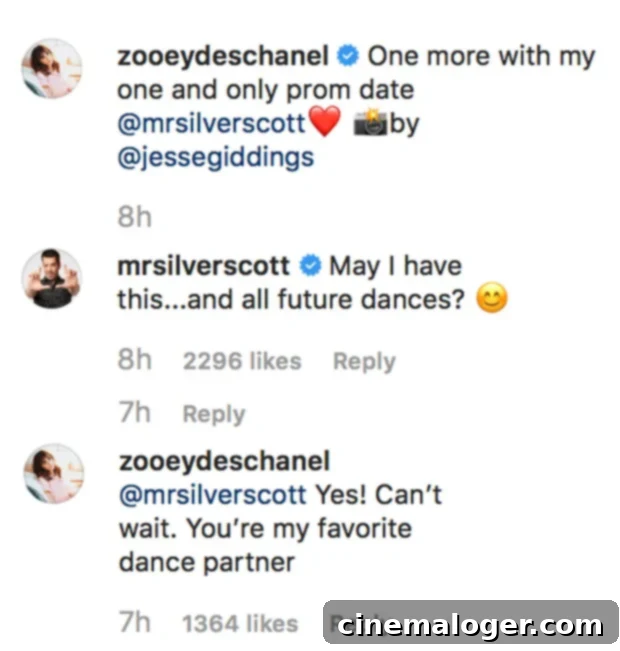The height and width of the screenshot is (651, 620).
Task: Click the smiling emoji after 'future dances?'
Action: [490, 300]
